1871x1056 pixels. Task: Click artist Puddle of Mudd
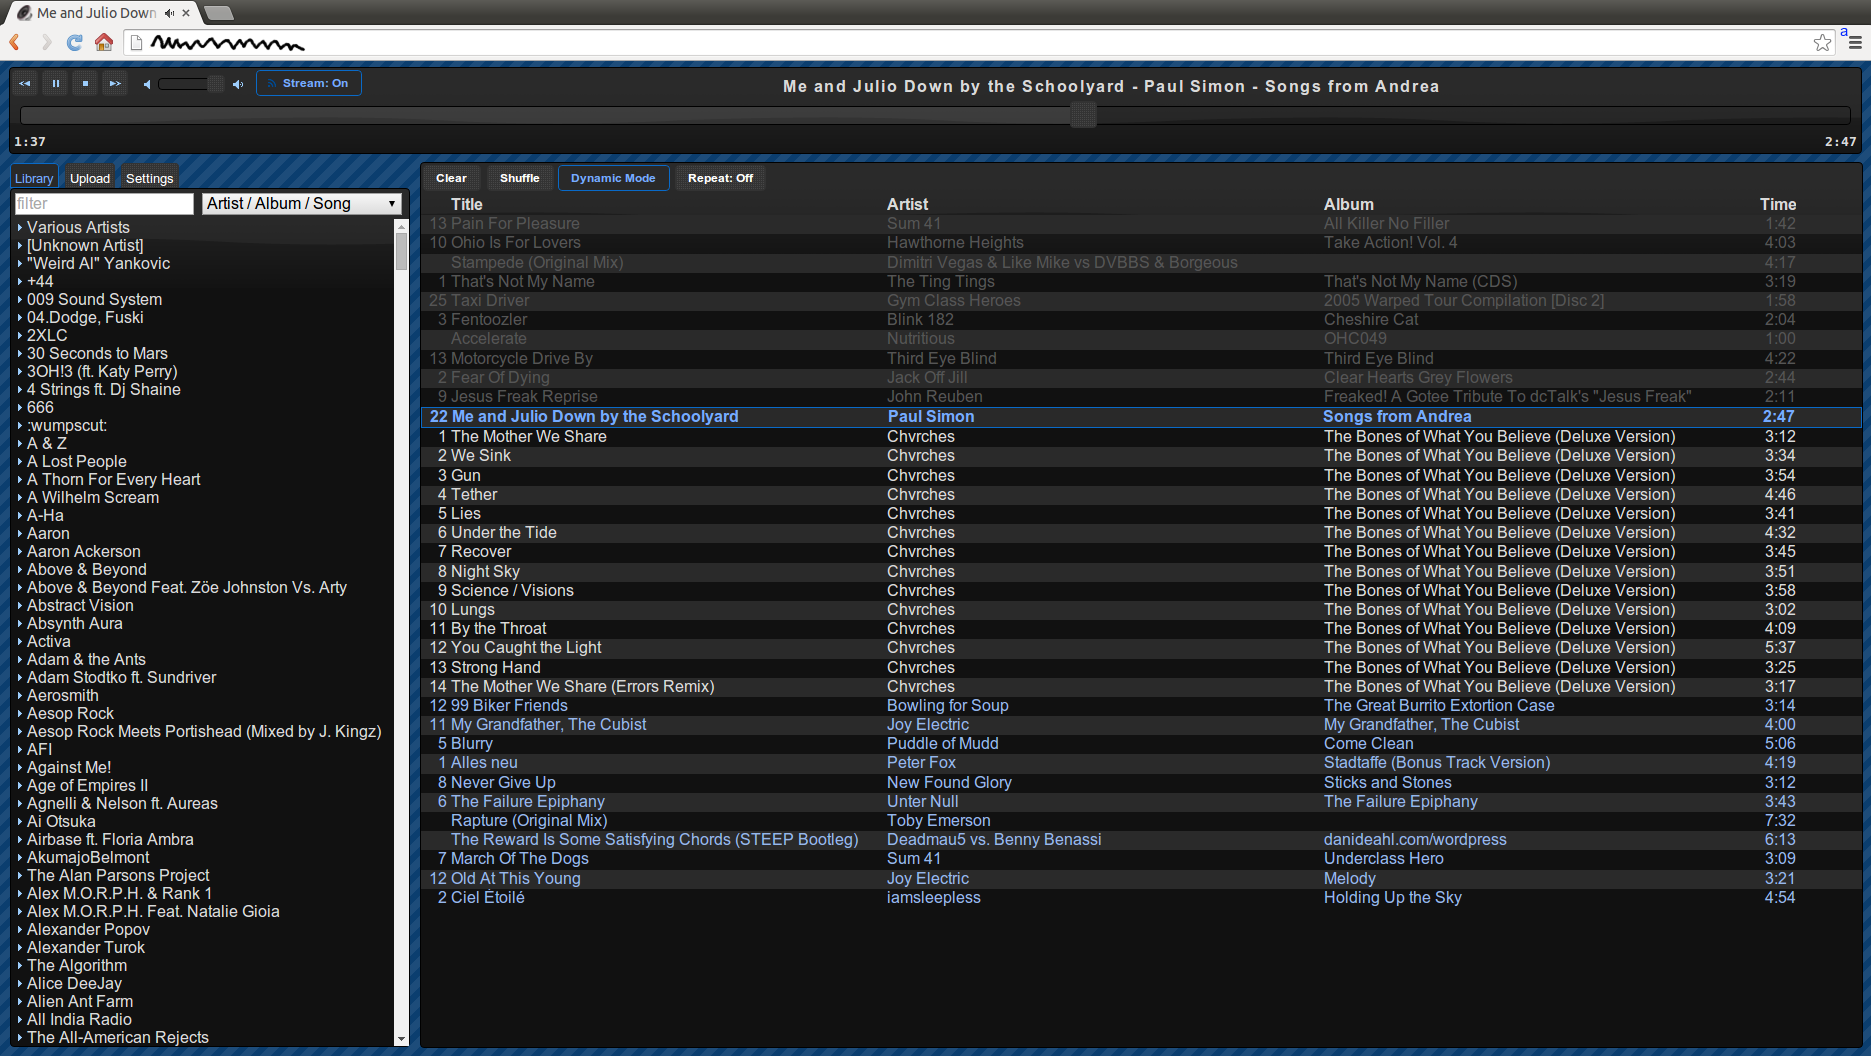942,743
